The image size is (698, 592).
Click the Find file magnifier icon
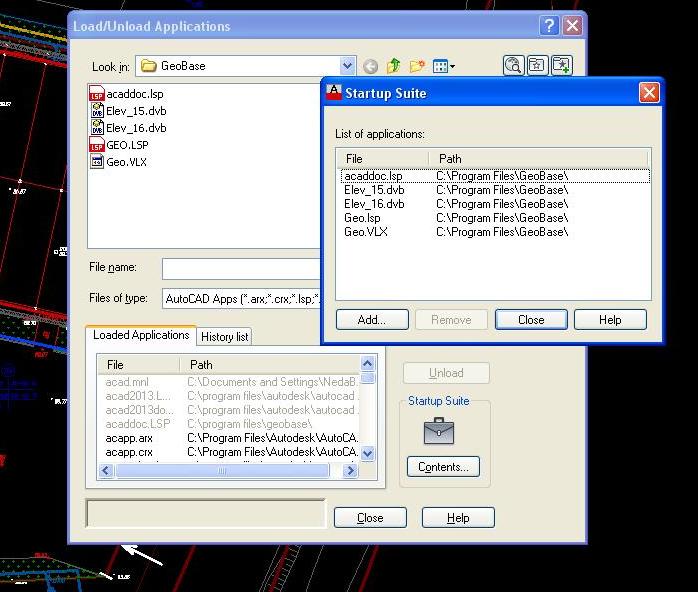pos(513,65)
